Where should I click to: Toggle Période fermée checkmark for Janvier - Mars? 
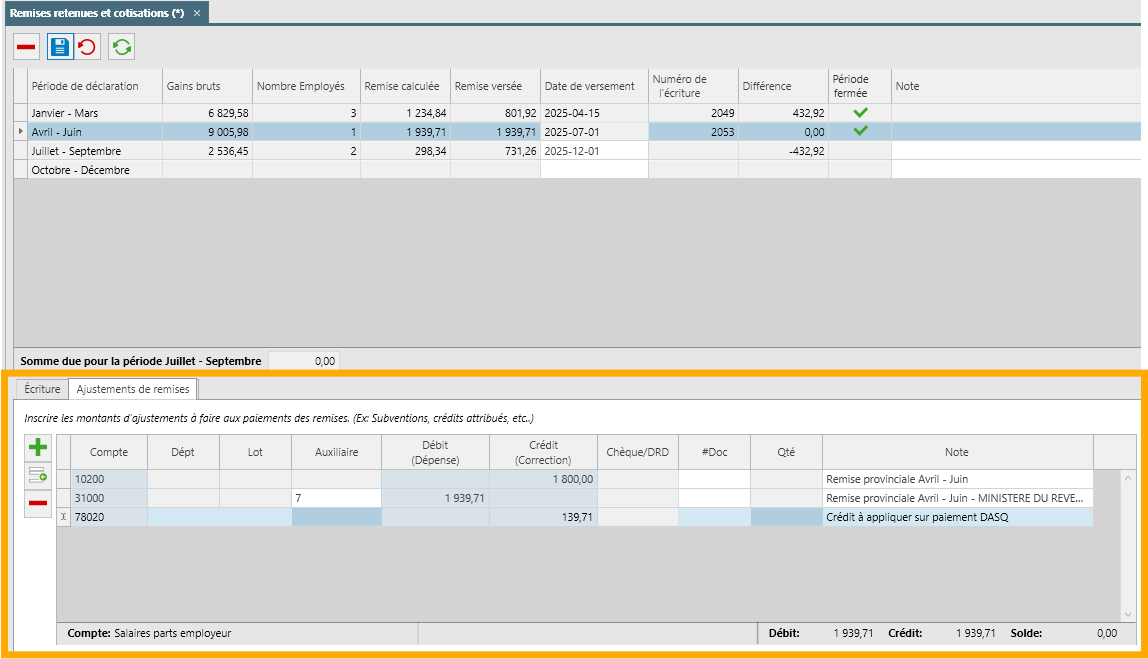point(860,113)
